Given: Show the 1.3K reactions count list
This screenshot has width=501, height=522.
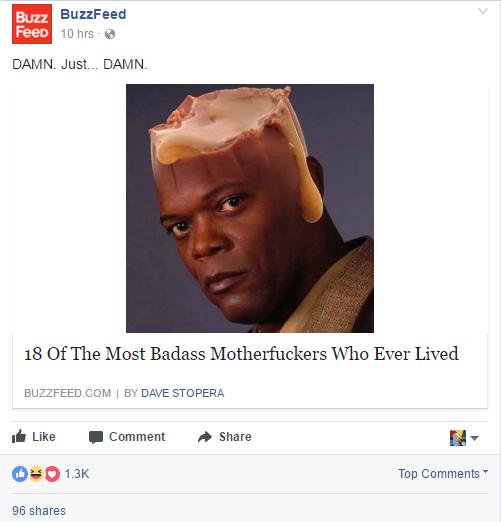Looking at the screenshot, I should 77,474.
